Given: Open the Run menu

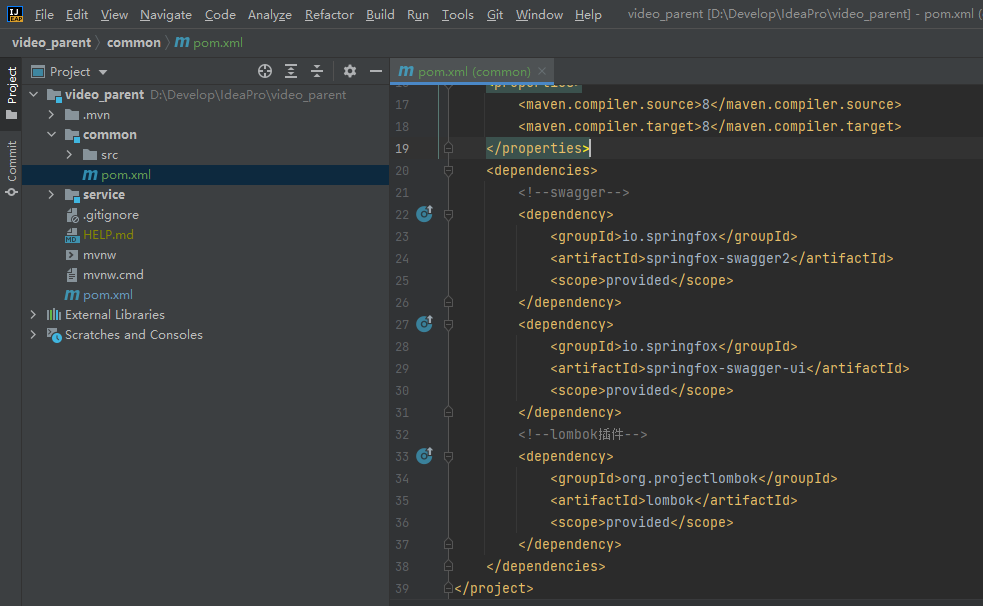Looking at the screenshot, I should (x=418, y=14).
